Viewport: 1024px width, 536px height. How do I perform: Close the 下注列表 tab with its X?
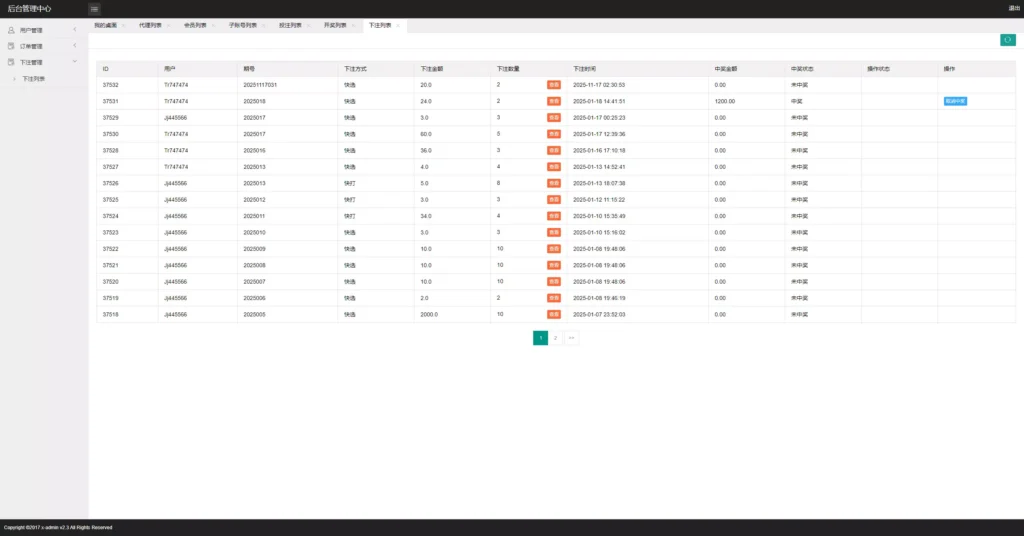coord(397,25)
